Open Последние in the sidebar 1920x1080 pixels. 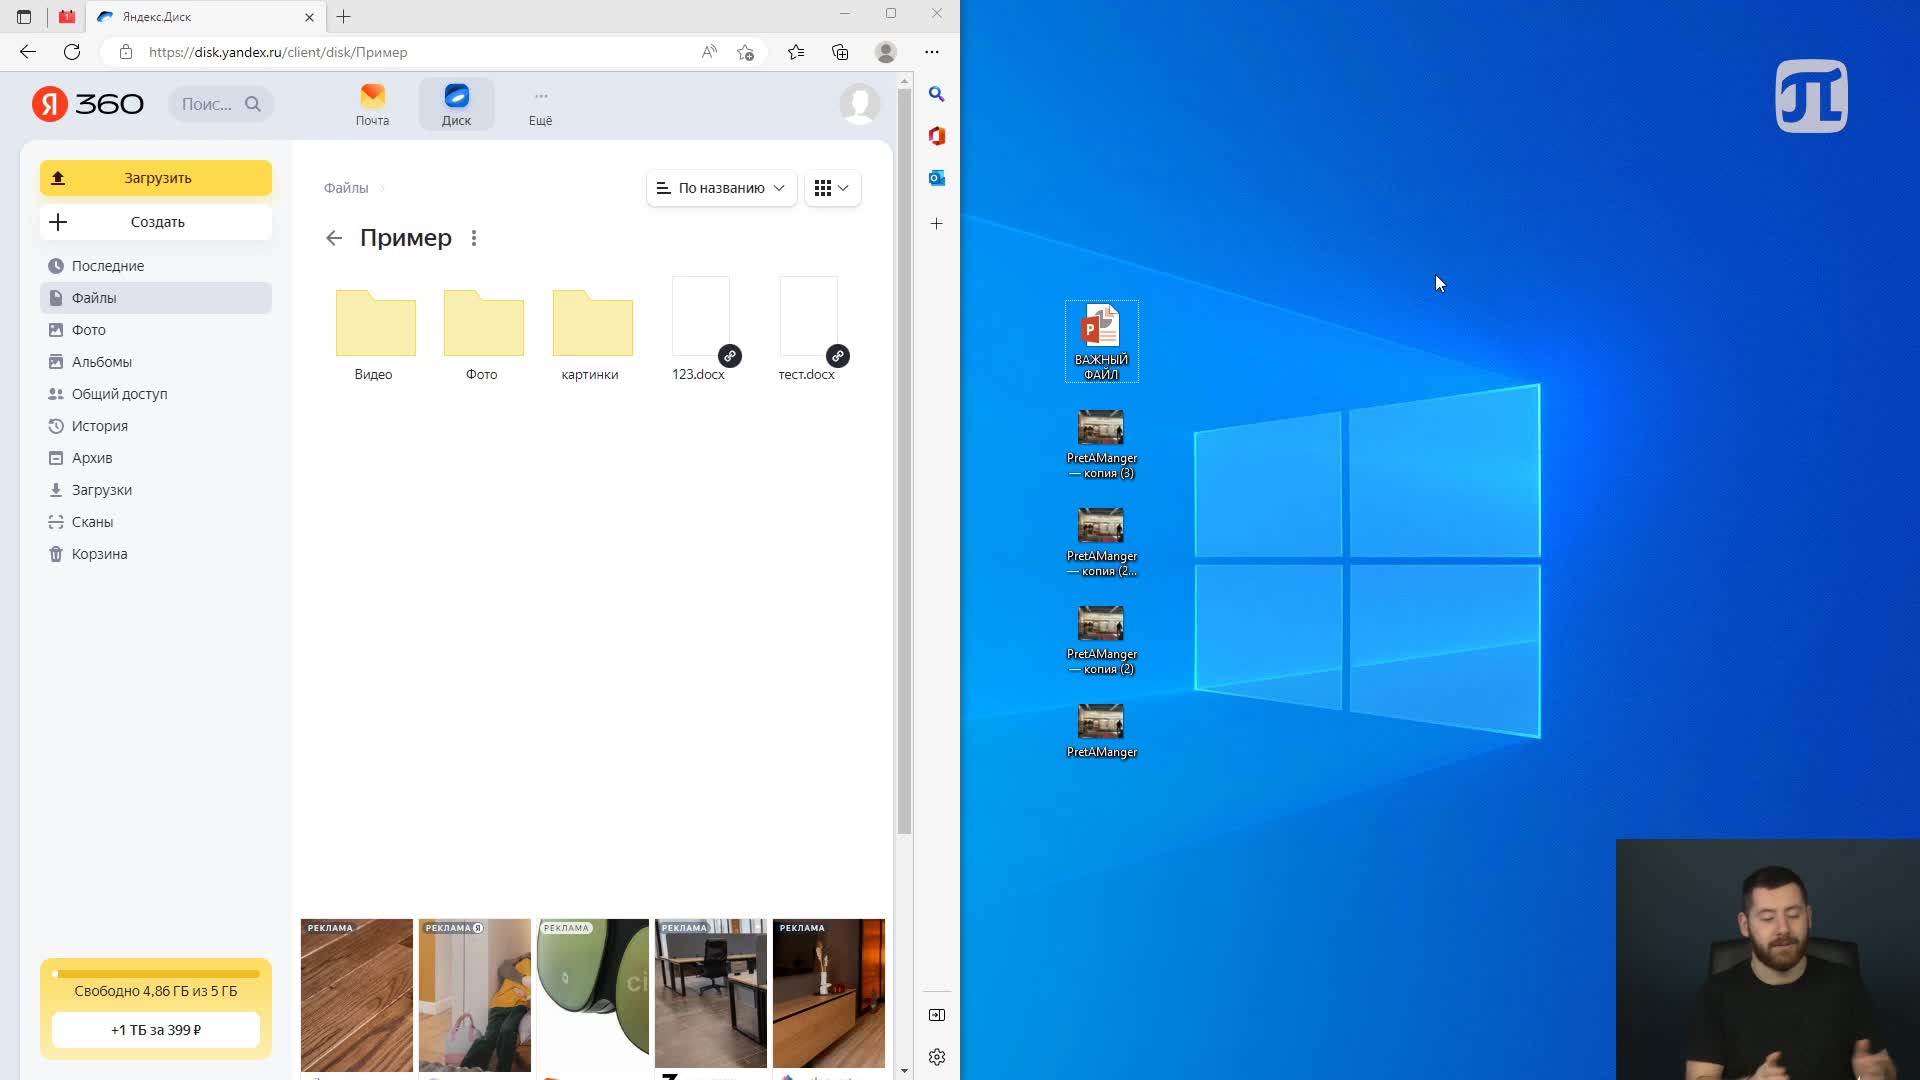[156, 266]
